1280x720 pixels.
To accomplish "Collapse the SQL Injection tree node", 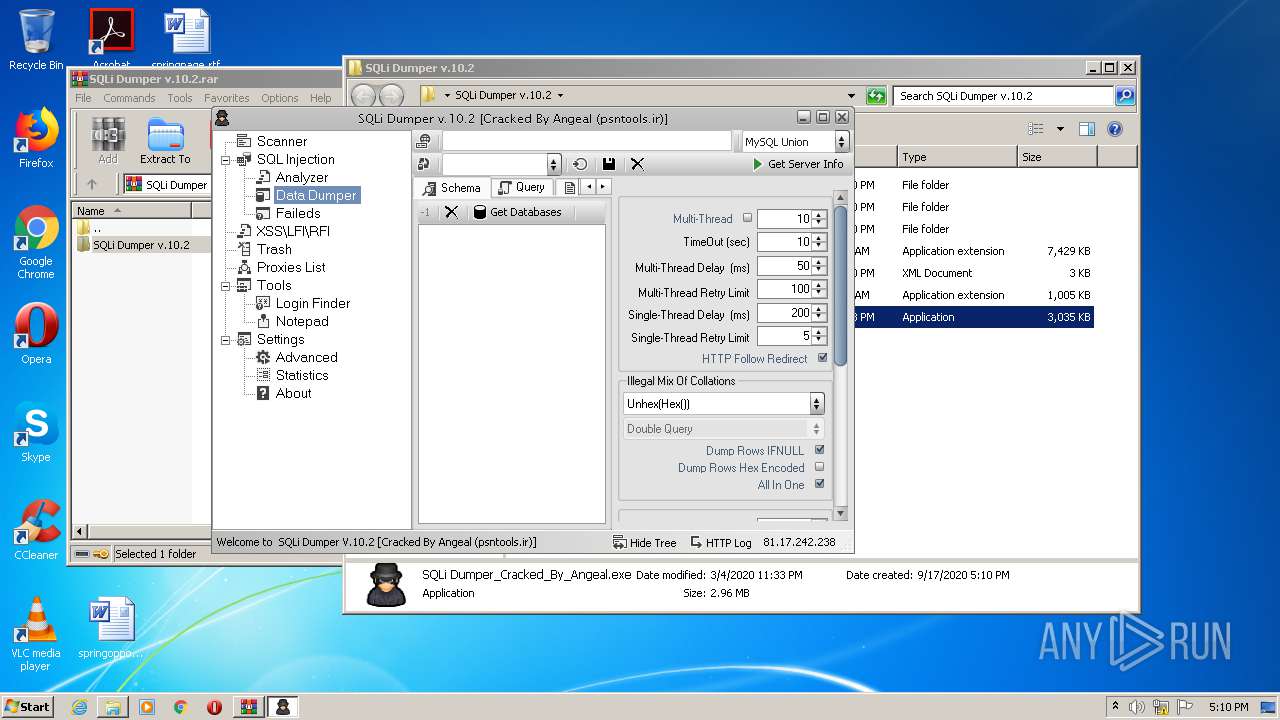I will [226, 160].
